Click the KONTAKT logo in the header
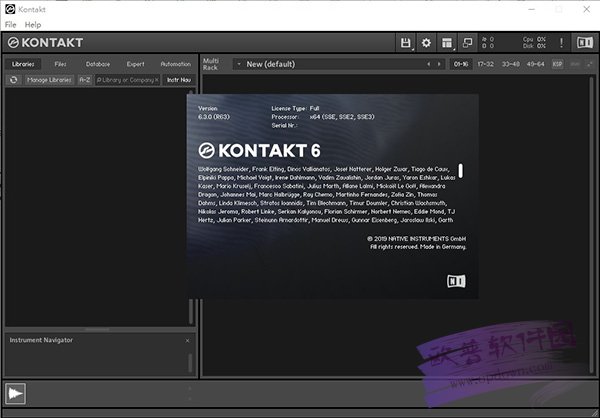Viewport: 600px width, 418px height. click(45, 42)
